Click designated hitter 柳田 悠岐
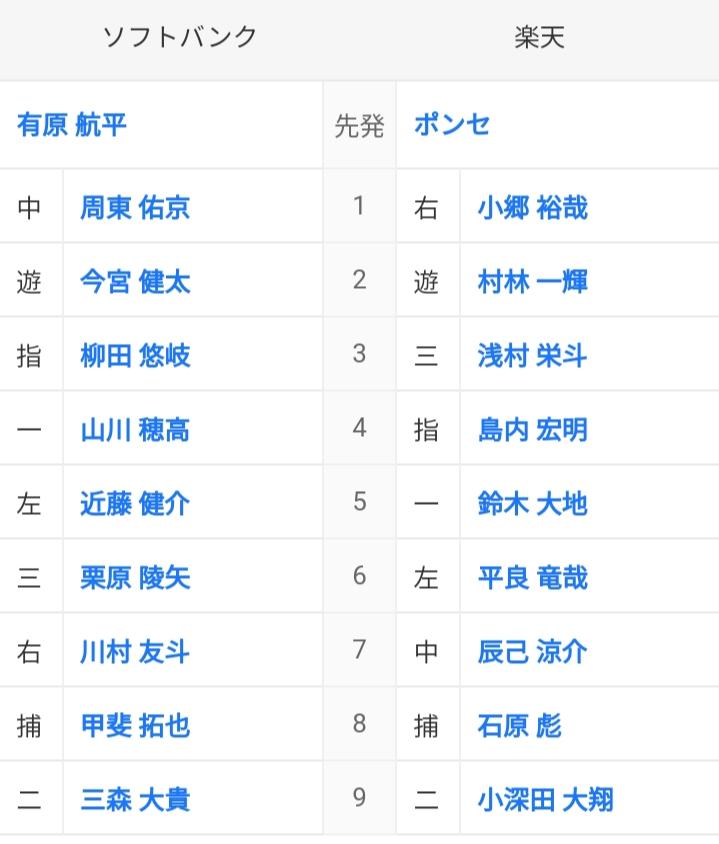 pyautogui.click(x=135, y=356)
